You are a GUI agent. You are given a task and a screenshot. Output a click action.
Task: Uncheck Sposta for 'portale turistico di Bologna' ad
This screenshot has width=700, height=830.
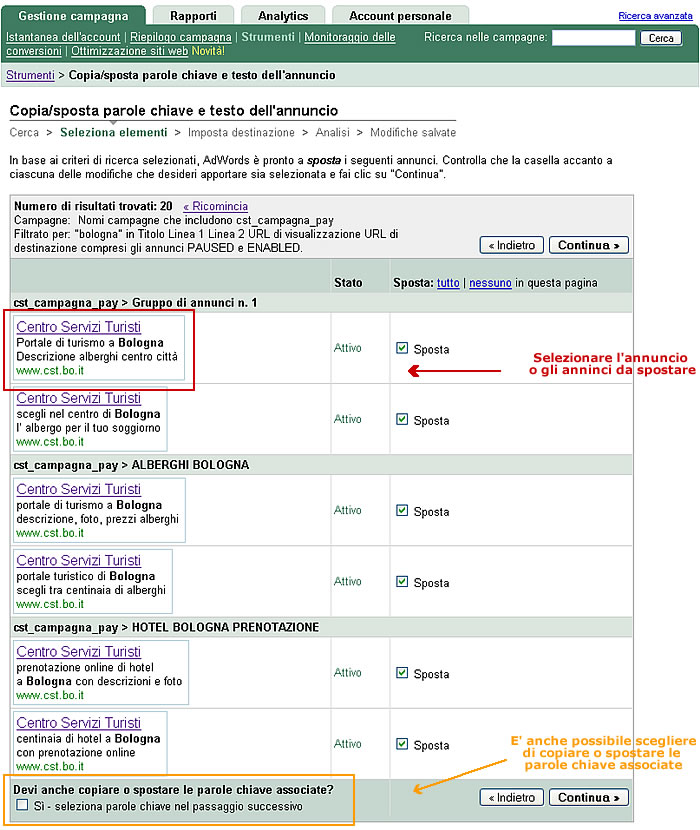pos(402,581)
